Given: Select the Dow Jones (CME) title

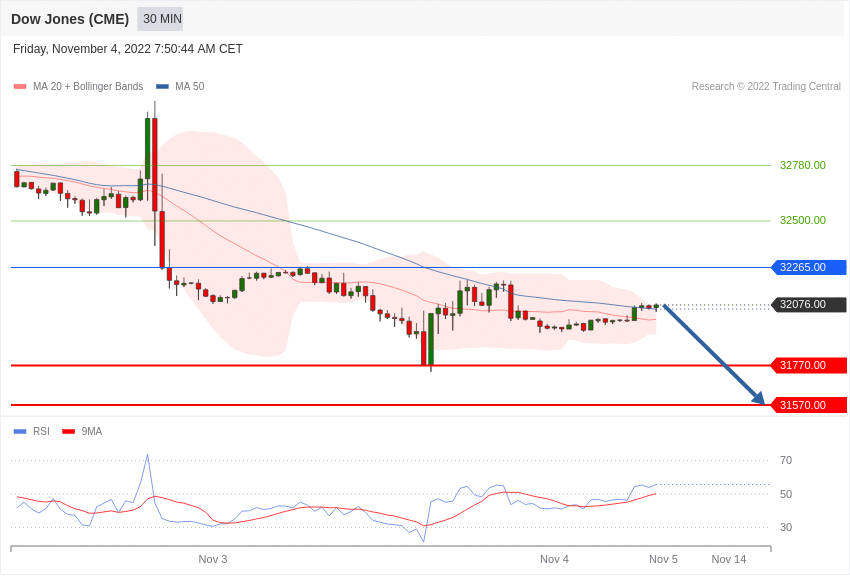Looking at the screenshot, I should point(70,19).
